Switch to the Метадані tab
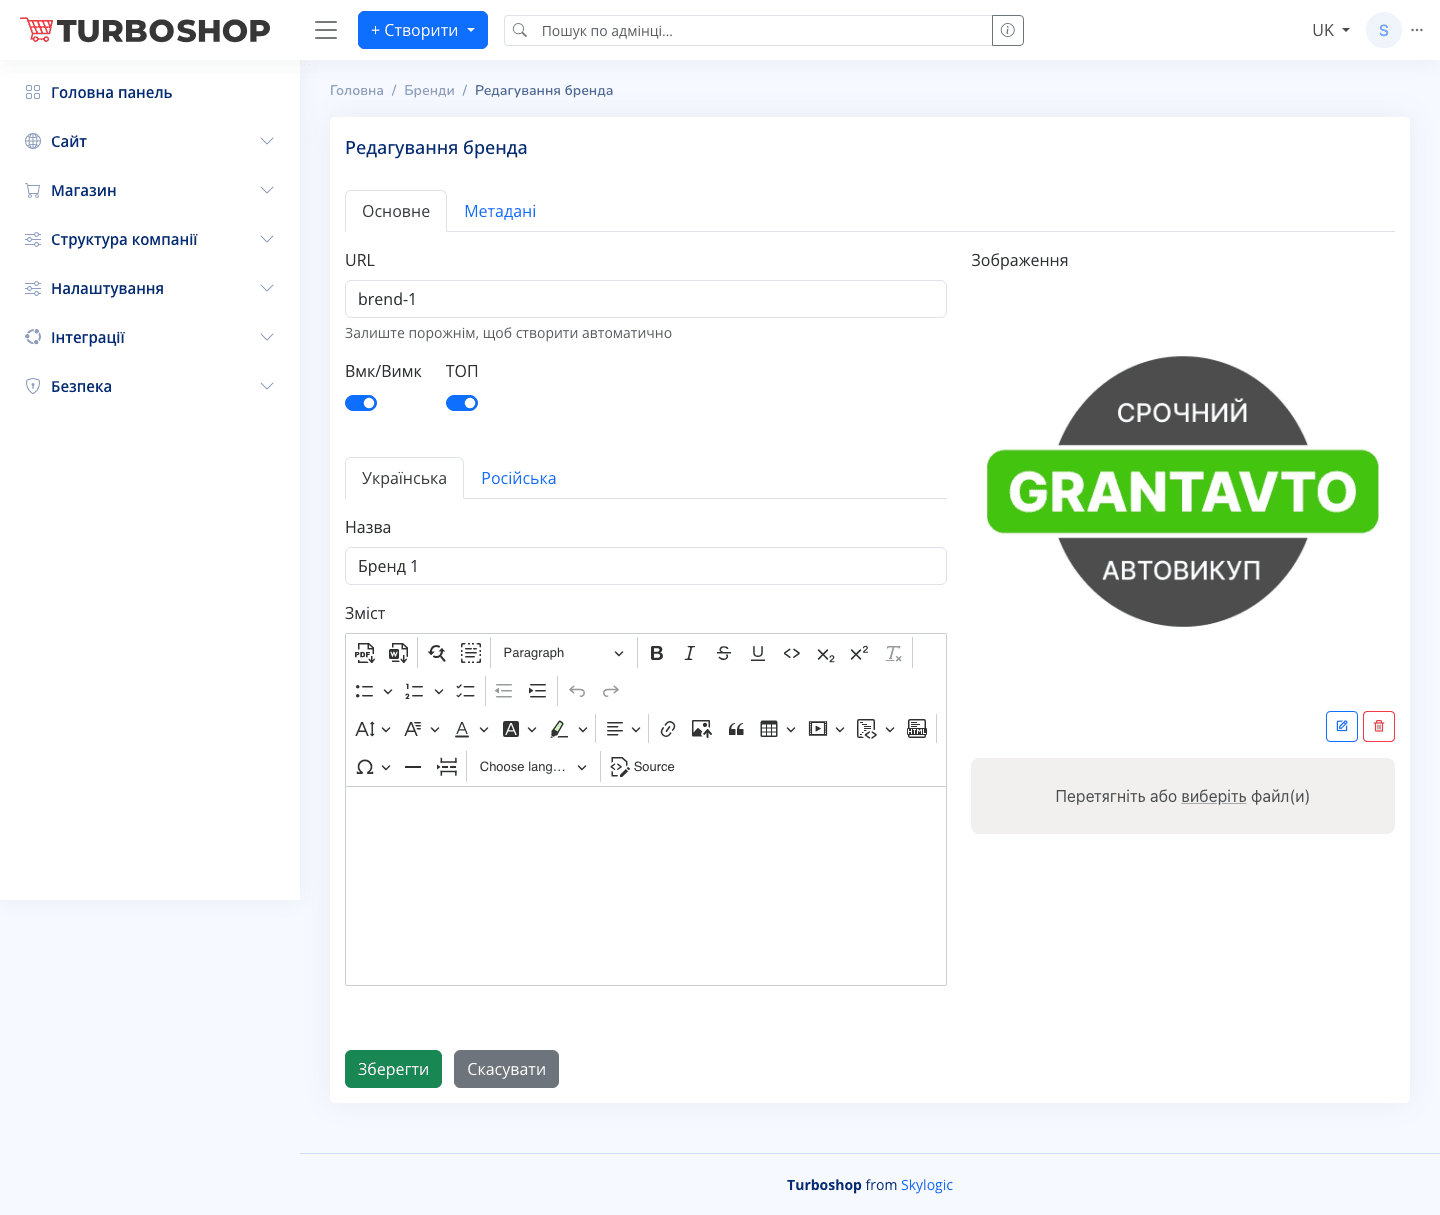This screenshot has height=1215, width=1440. coord(500,211)
